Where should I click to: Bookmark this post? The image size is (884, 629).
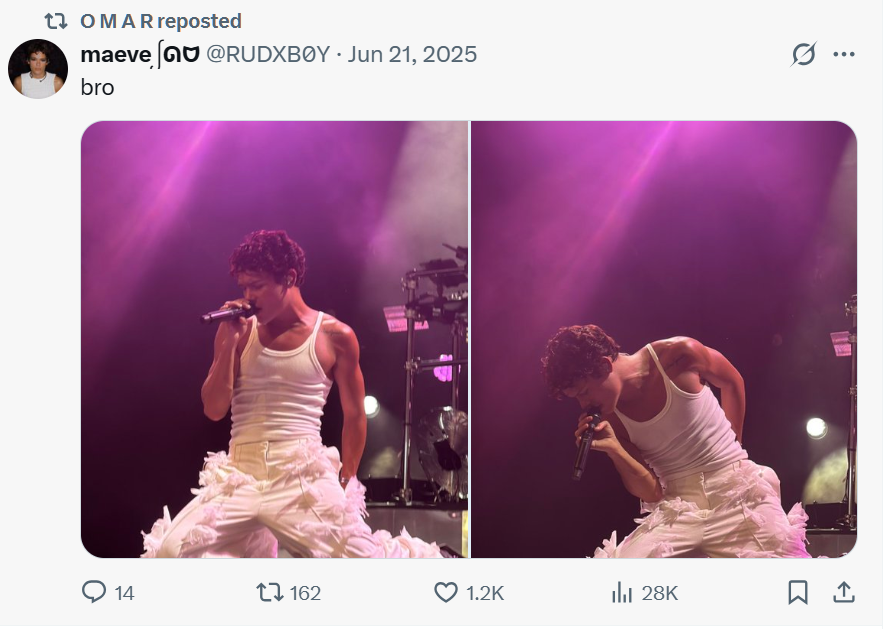click(797, 593)
